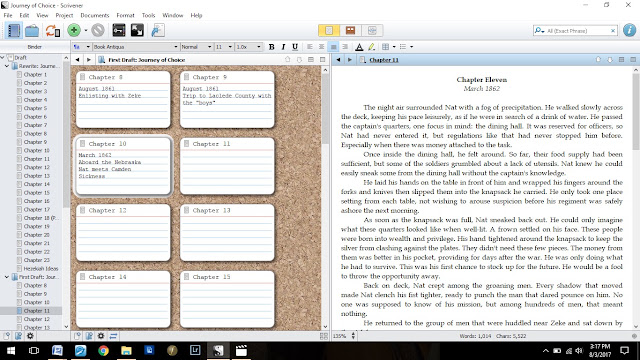Toggle underline formatting

pos(295,47)
